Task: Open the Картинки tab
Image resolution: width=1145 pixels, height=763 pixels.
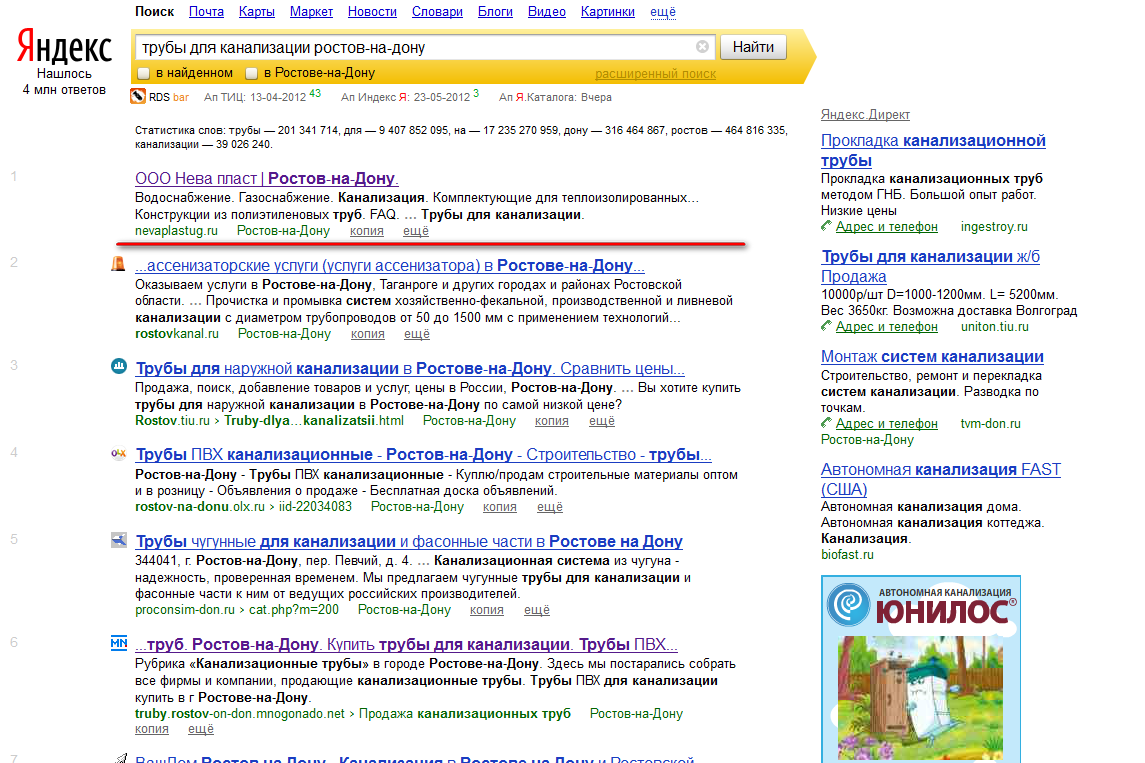Action: 608,12
